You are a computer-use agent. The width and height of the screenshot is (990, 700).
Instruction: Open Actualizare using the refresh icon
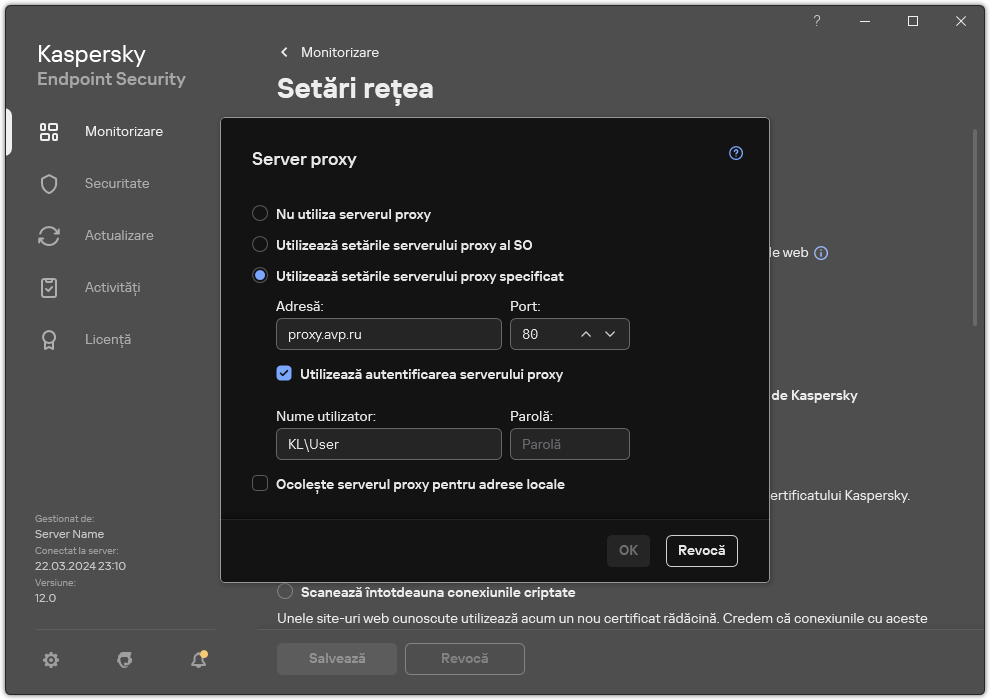[49, 235]
